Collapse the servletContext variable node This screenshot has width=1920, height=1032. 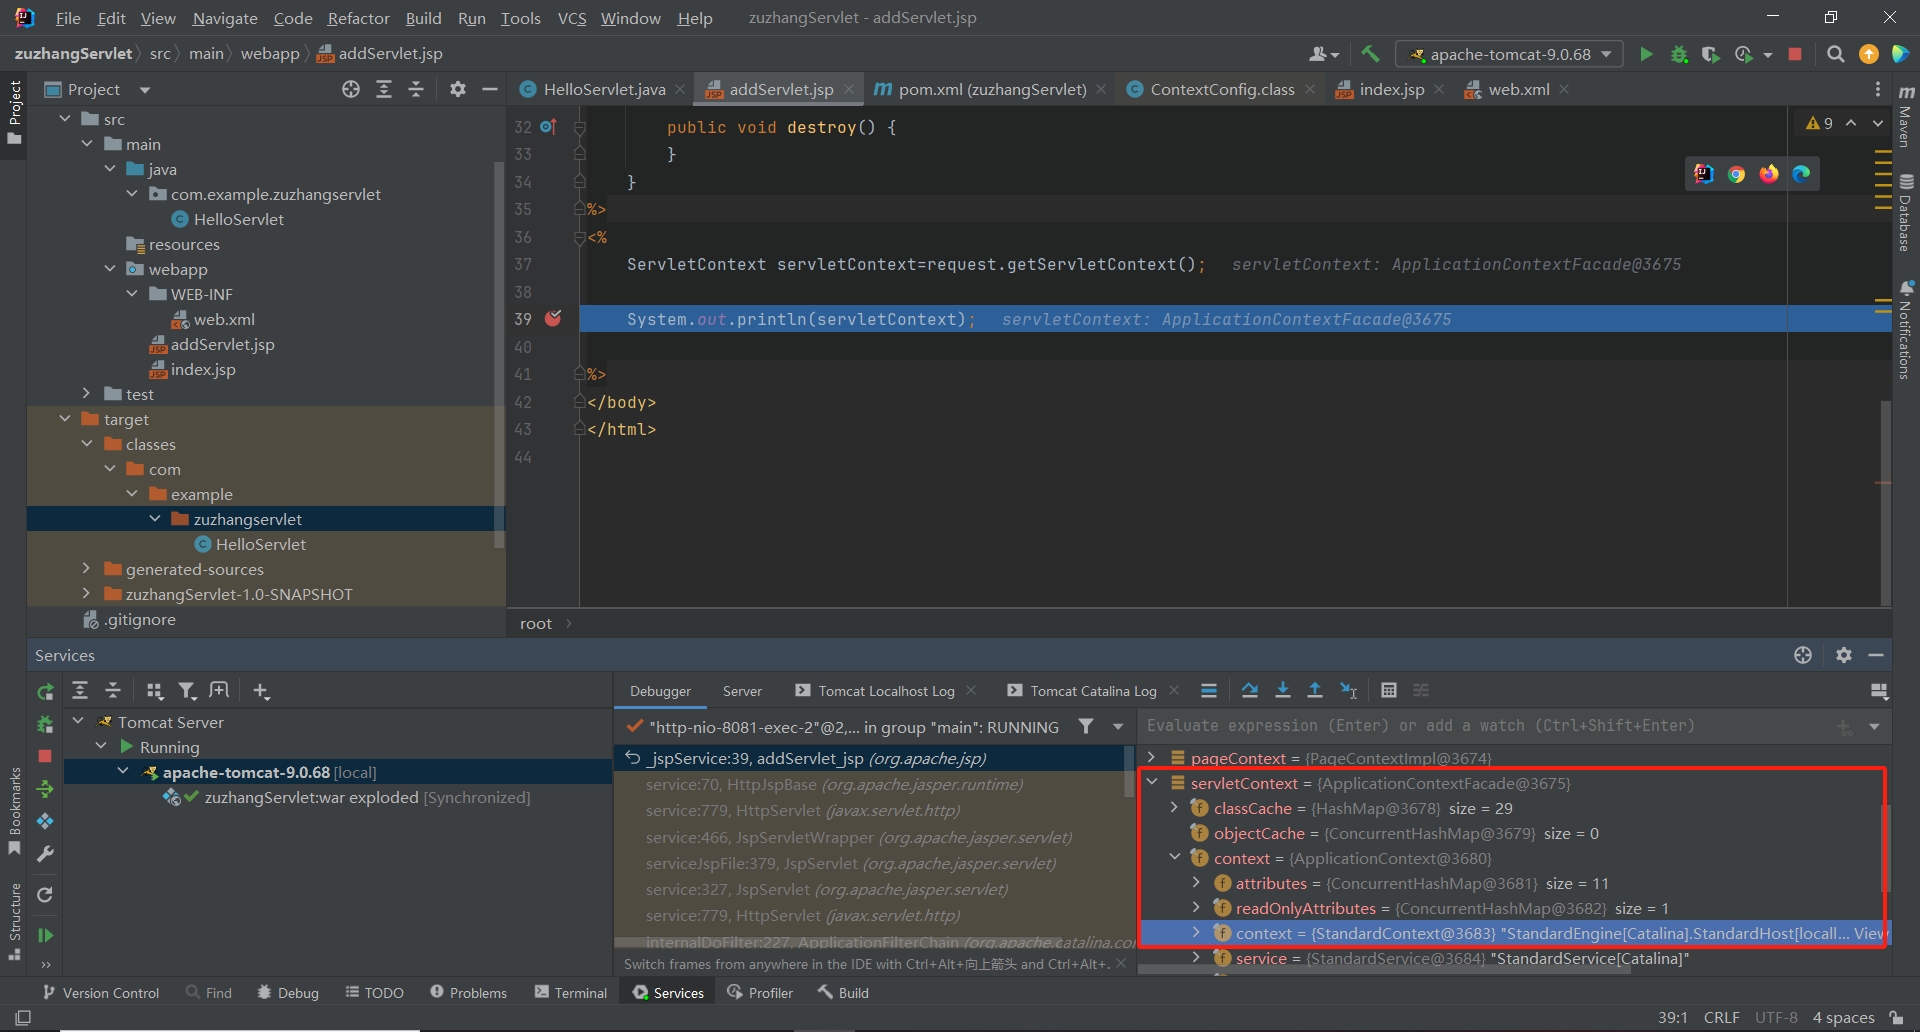coord(1152,782)
